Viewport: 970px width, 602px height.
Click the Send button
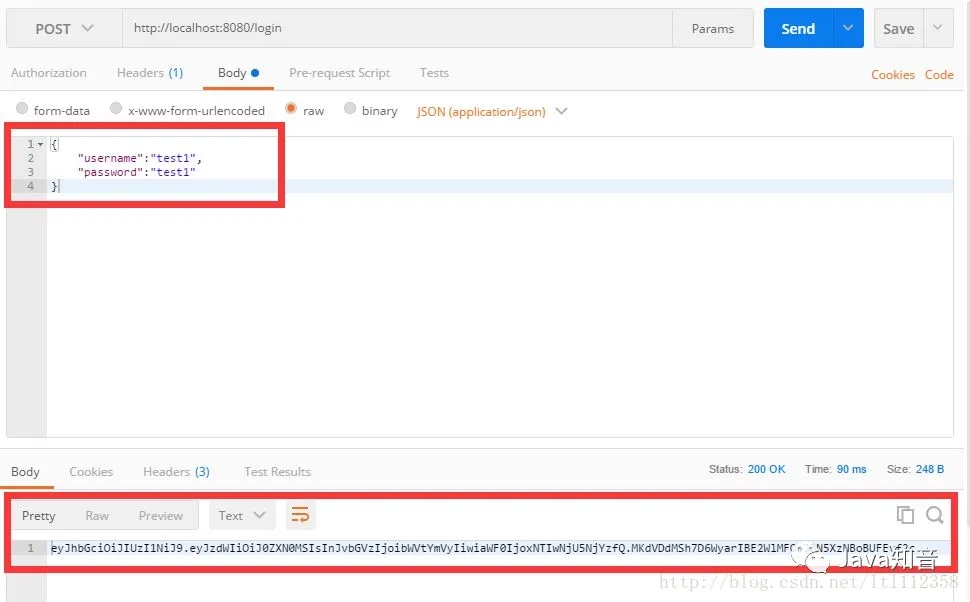797,28
